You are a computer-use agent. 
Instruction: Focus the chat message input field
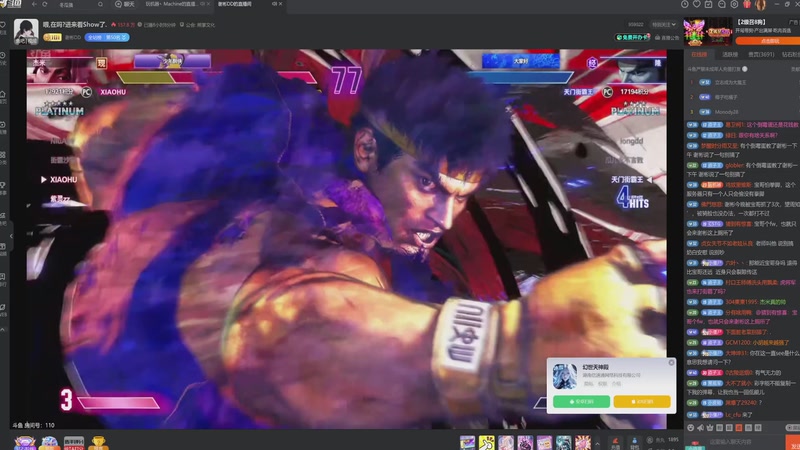pos(746,442)
